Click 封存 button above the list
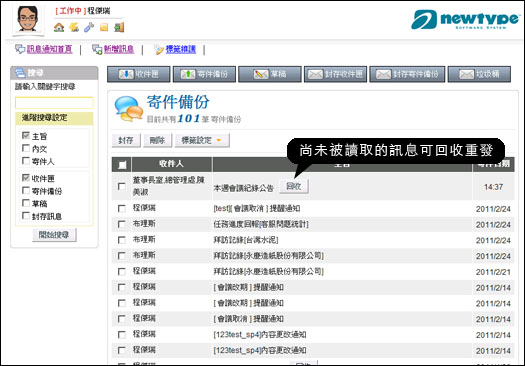525x366 pixels. tap(126, 140)
